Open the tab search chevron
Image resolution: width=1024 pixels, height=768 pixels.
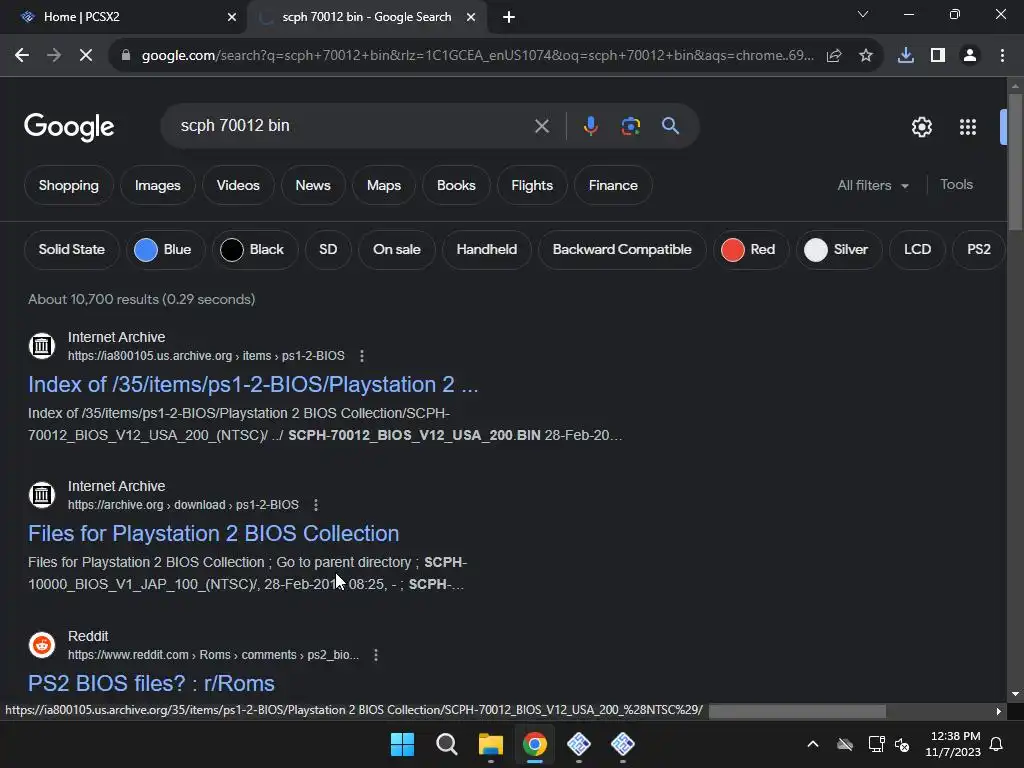[x=863, y=14]
